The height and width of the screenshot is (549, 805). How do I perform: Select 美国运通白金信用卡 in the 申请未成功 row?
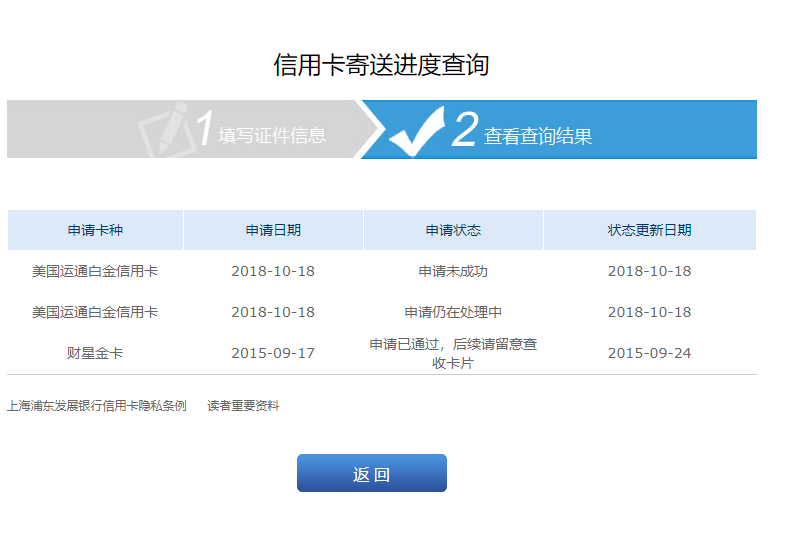[x=95, y=271]
